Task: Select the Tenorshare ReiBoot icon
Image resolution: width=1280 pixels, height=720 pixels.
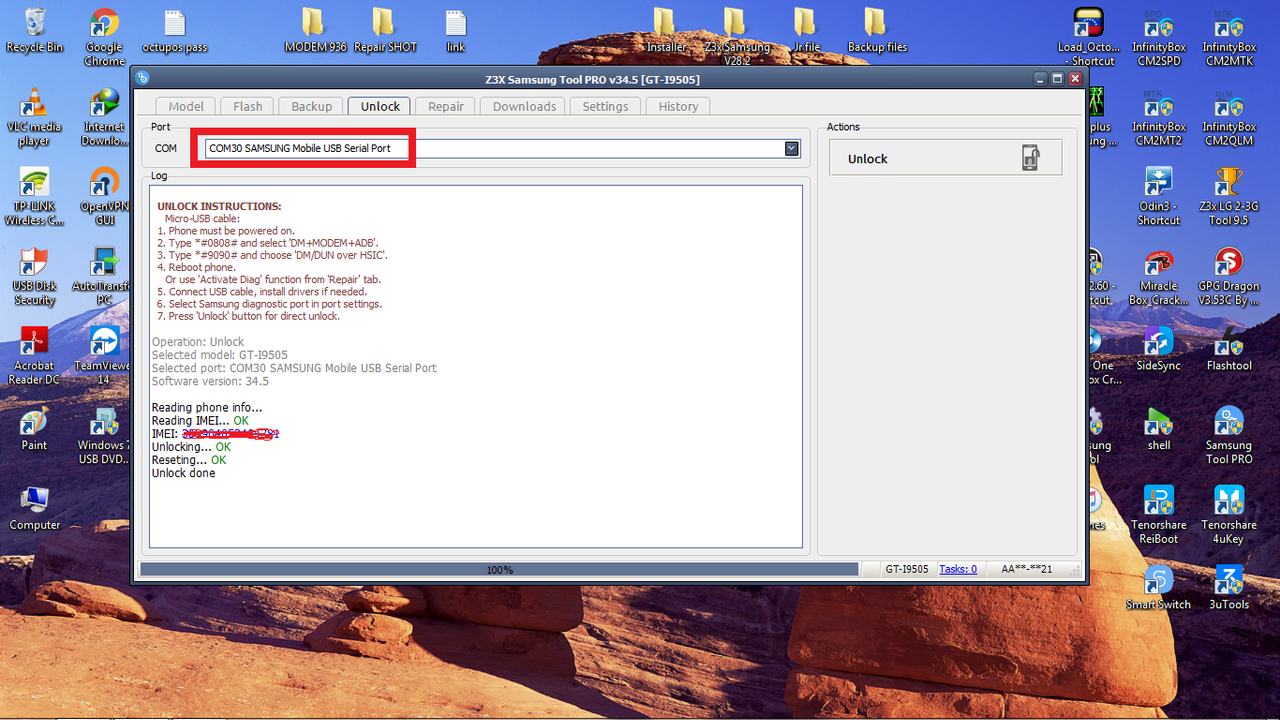Action: [1159, 517]
